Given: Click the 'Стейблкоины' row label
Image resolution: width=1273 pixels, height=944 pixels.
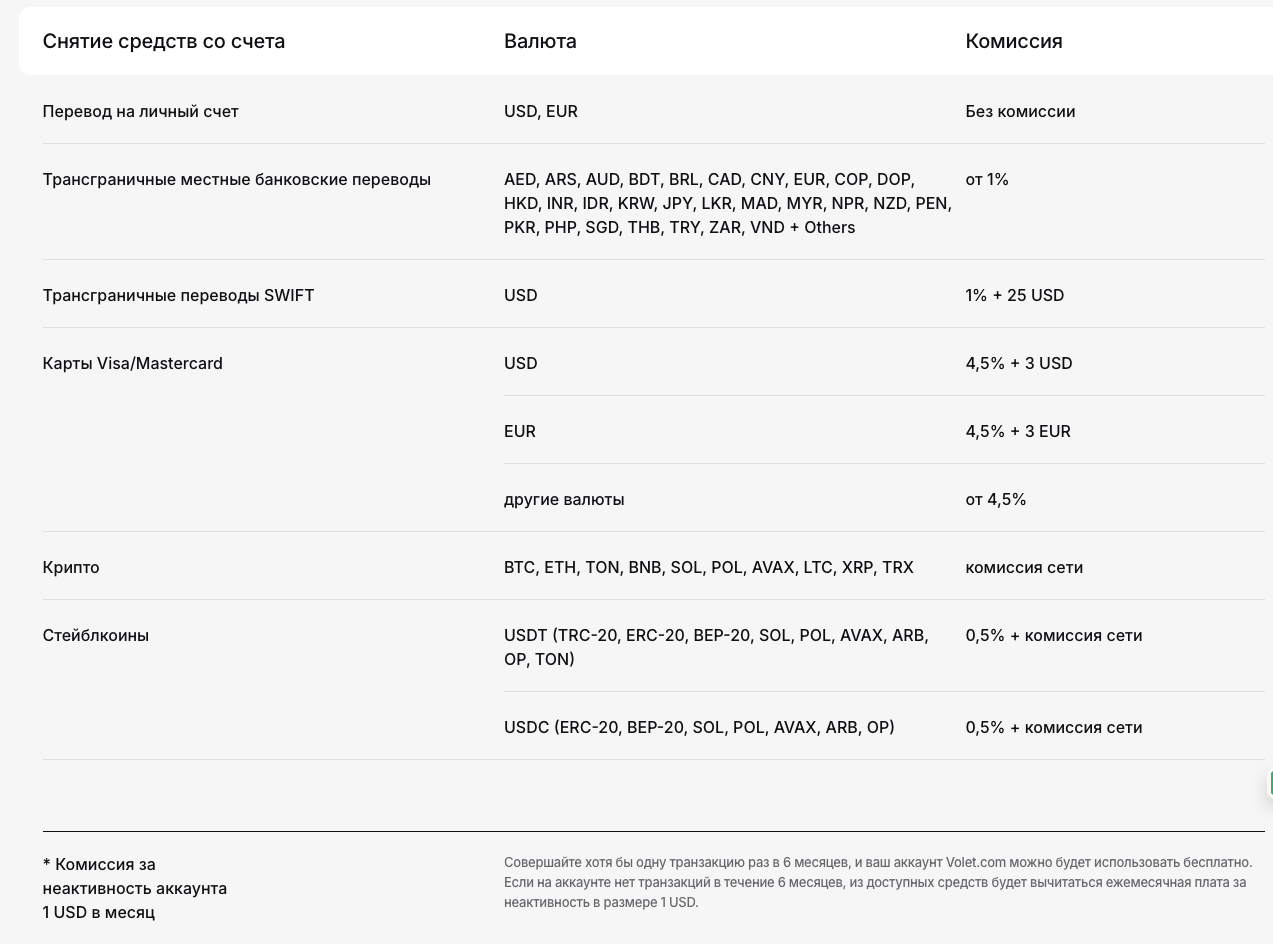Looking at the screenshot, I should pos(95,635).
